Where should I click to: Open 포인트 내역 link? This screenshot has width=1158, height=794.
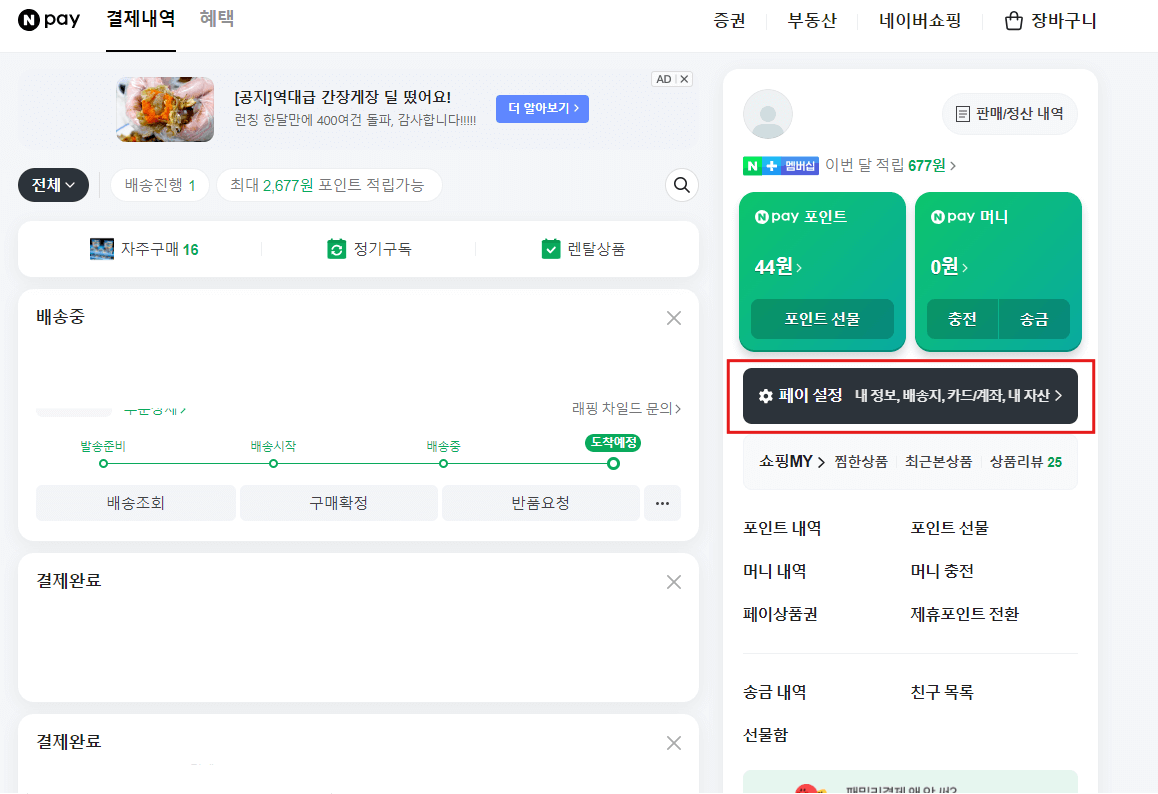pyautogui.click(x=782, y=528)
